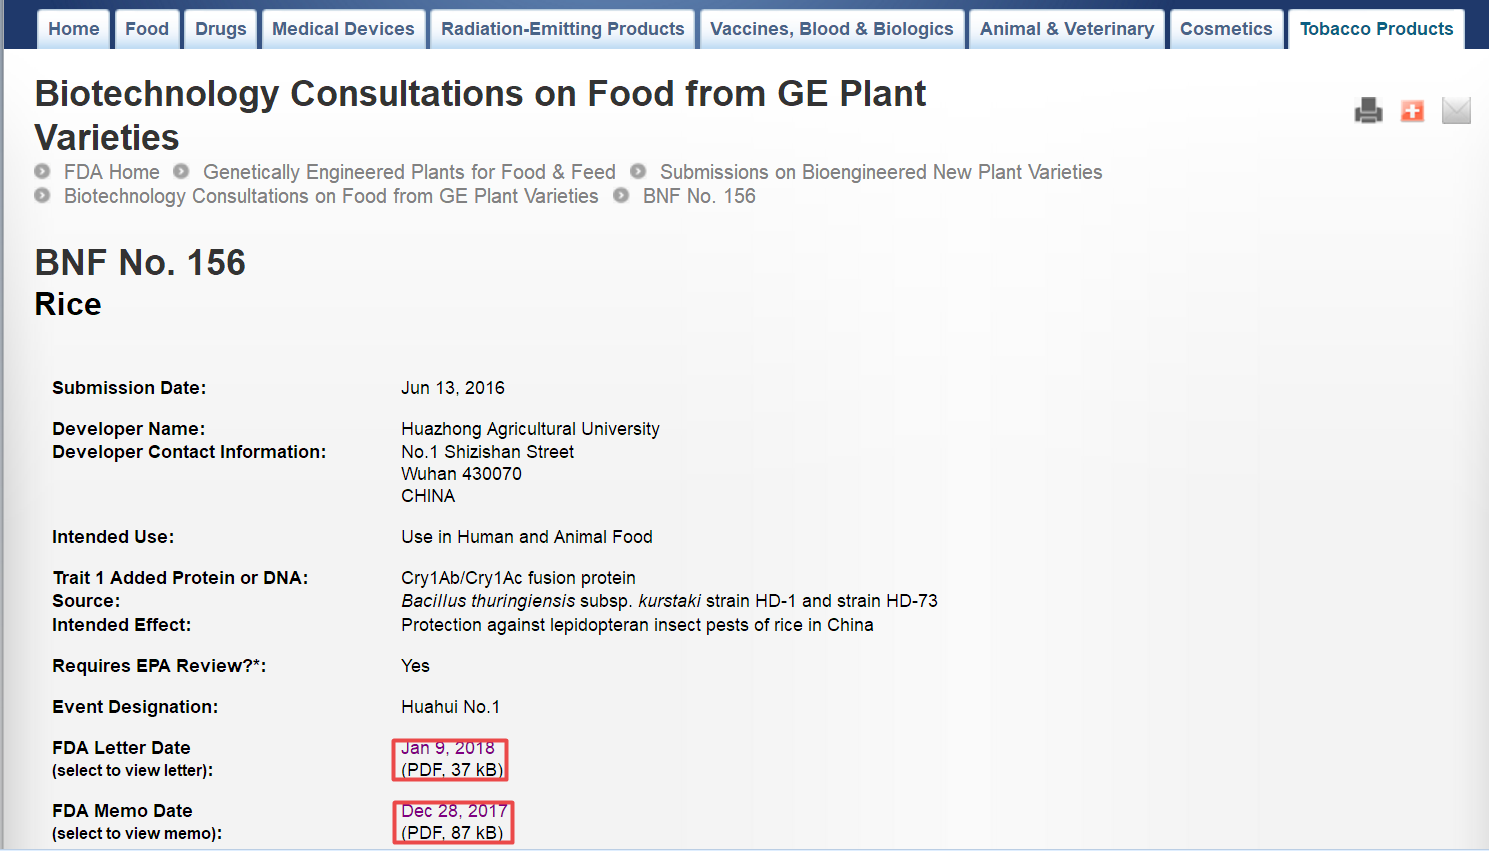Click the email envelope icon
The width and height of the screenshot is (1489, 851).
(x=1456, y=110)
